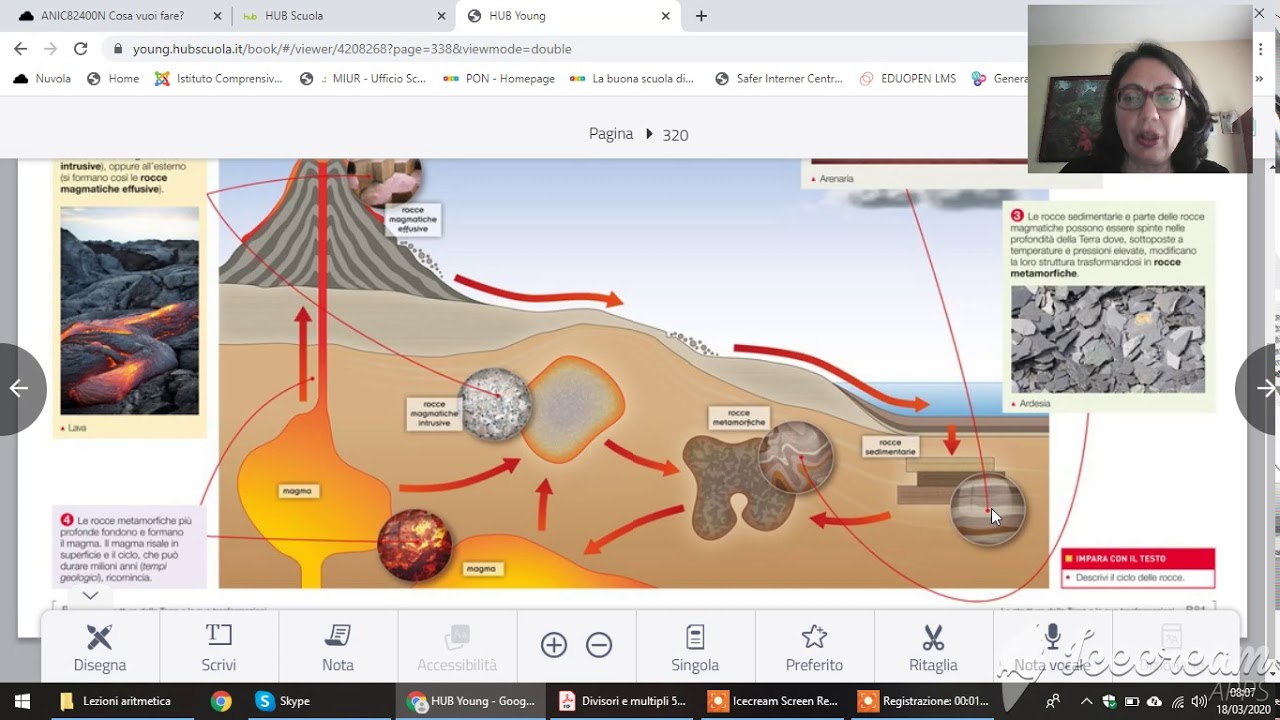Open Lezioni aritmetica taskbar folder
Screen dimensions: 1280x720
tap(116, 701)
